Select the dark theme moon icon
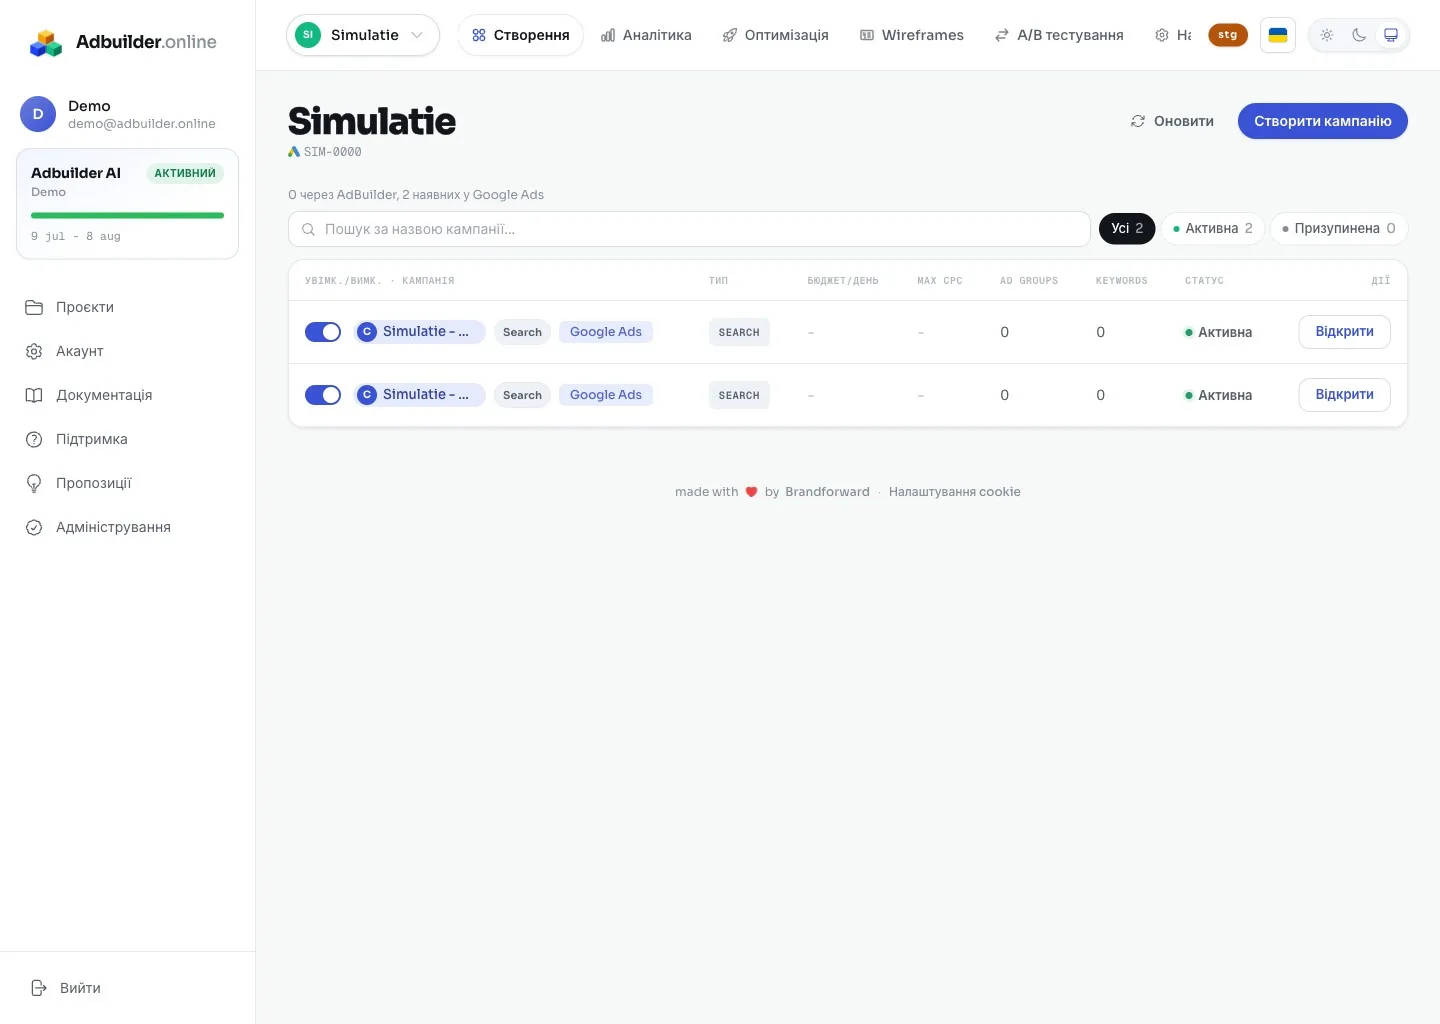This screenshot has height=1024, width=1440. point(1359,35)
